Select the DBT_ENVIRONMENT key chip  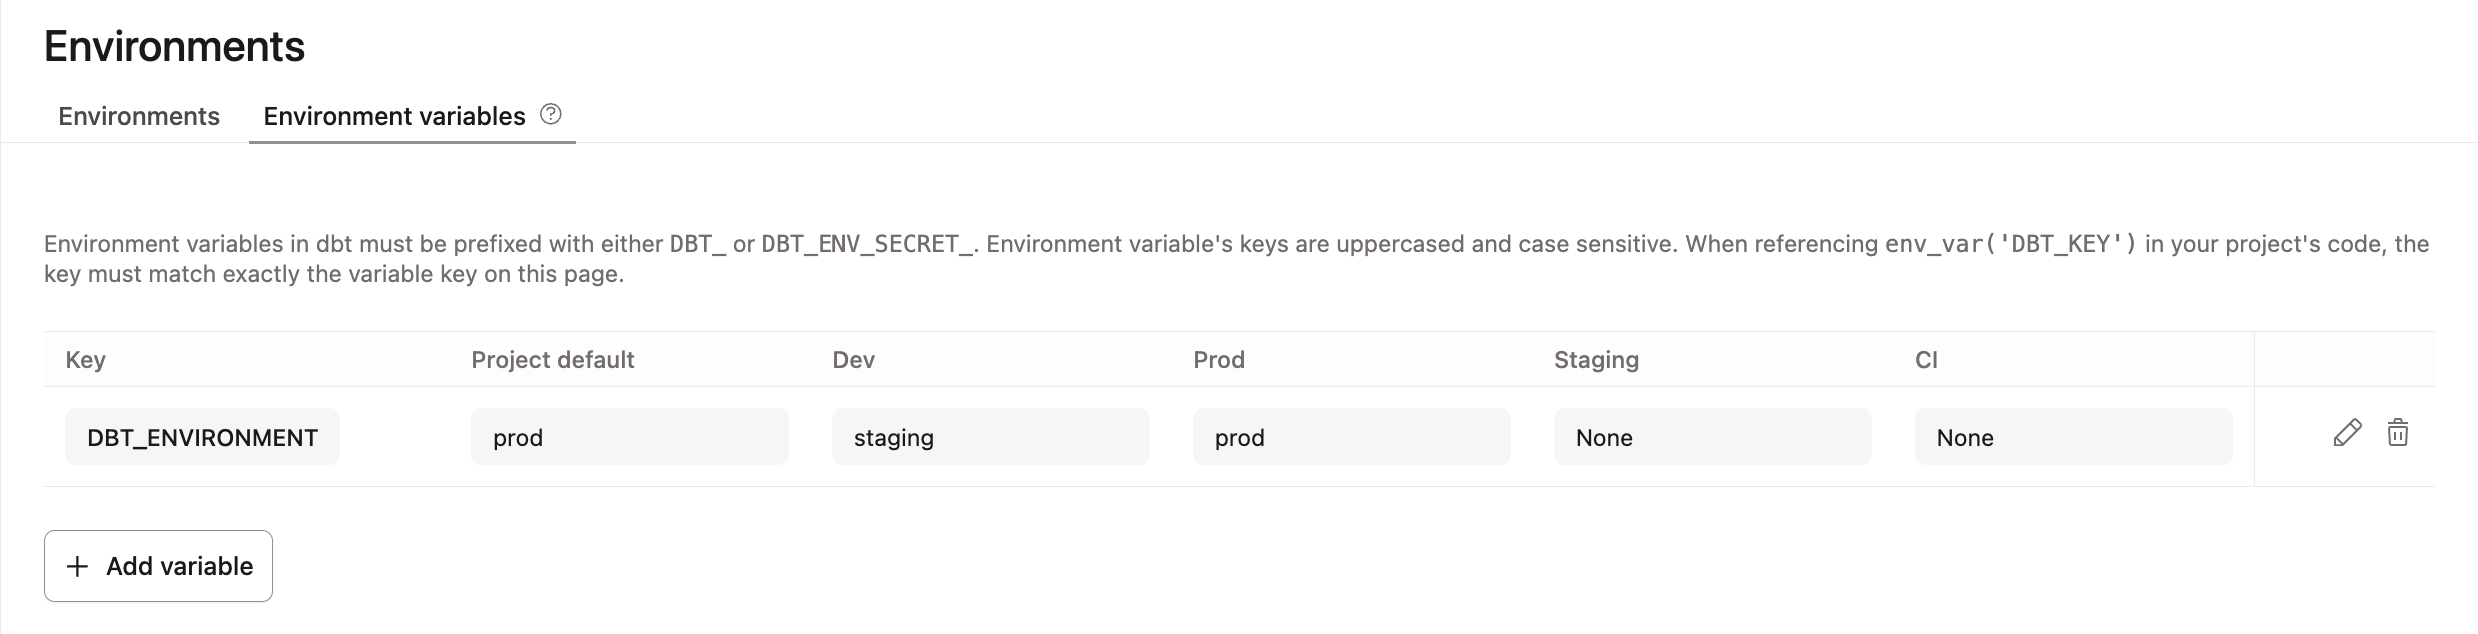coord(202,437)
